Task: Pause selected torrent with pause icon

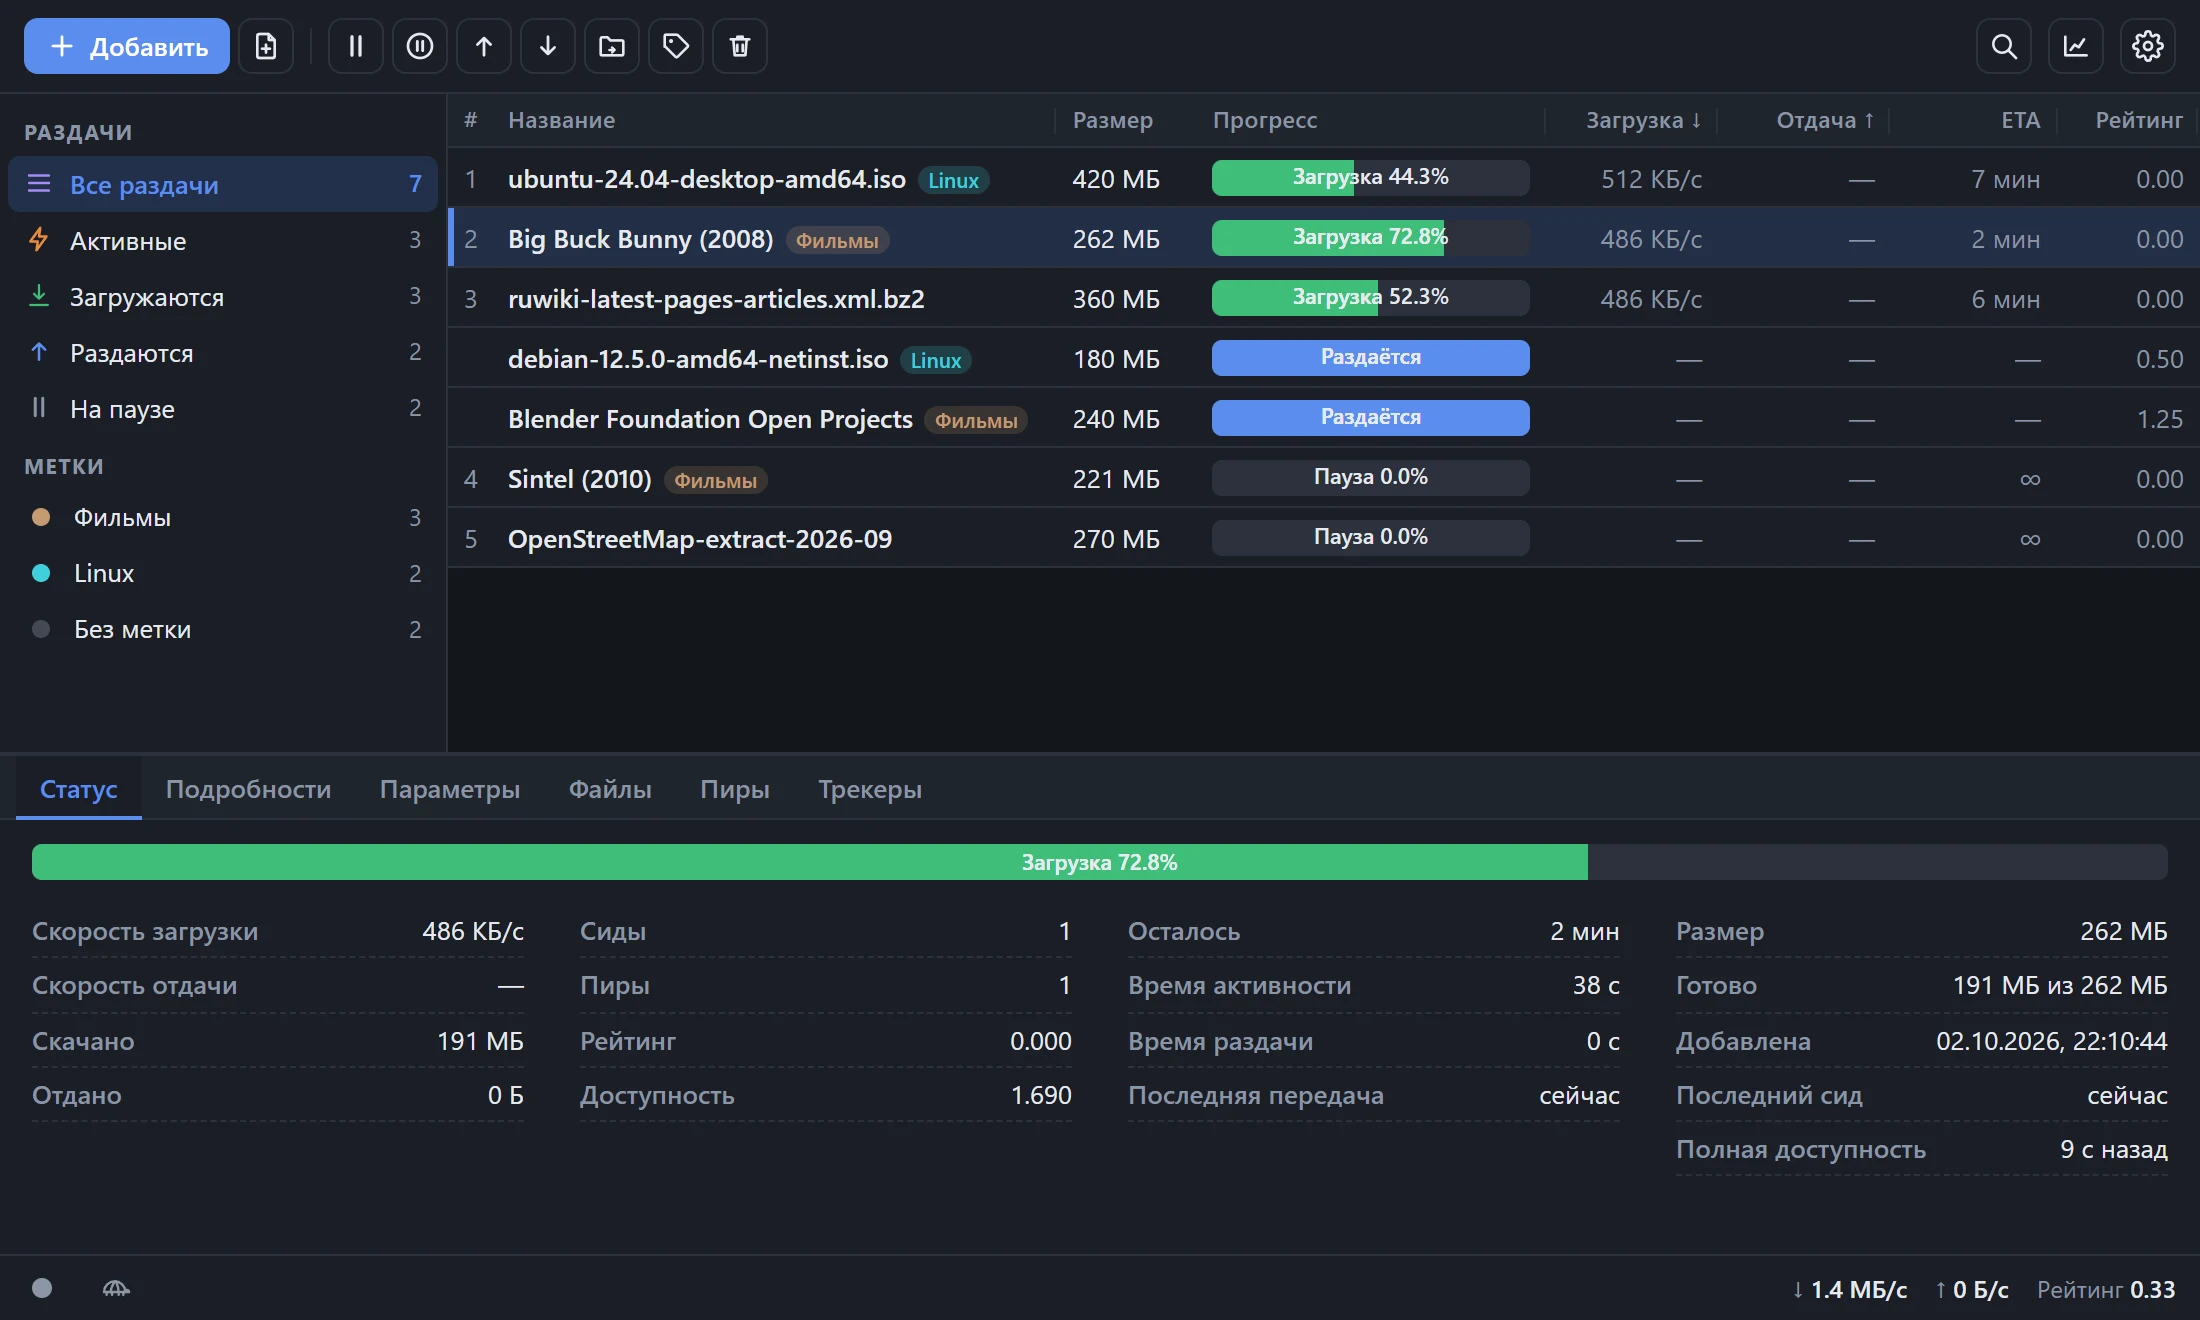Action: coord(356,46)
